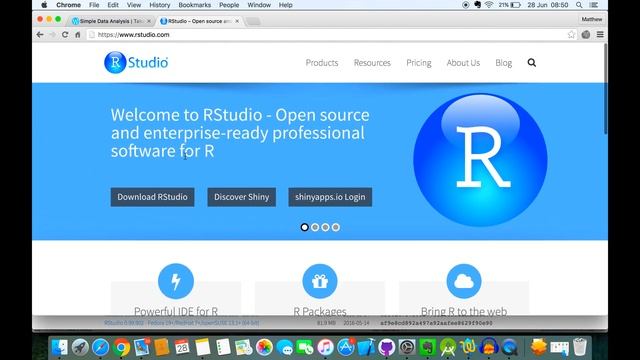Click the cloud Bring R to the web icon
640x360 pixels.
(464, 281)
